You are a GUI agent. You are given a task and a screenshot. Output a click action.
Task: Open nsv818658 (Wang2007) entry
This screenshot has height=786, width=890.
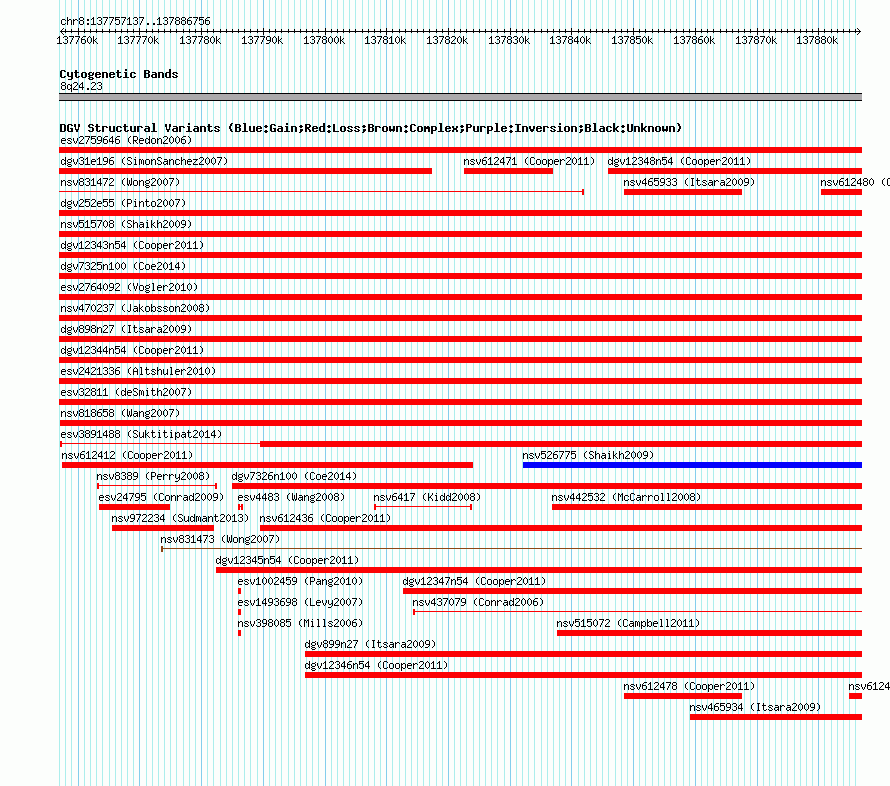point(120,413)
